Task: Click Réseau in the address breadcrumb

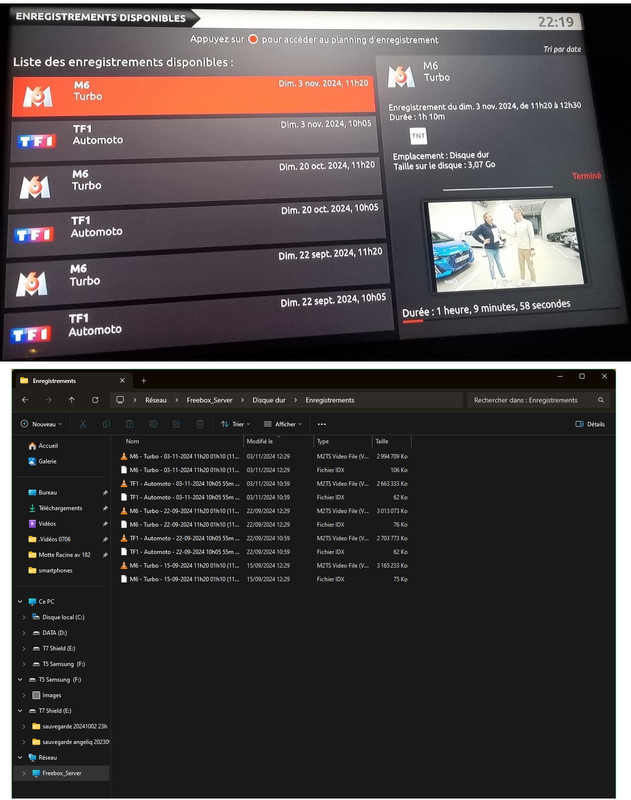Action: click(x=156, y=400)
